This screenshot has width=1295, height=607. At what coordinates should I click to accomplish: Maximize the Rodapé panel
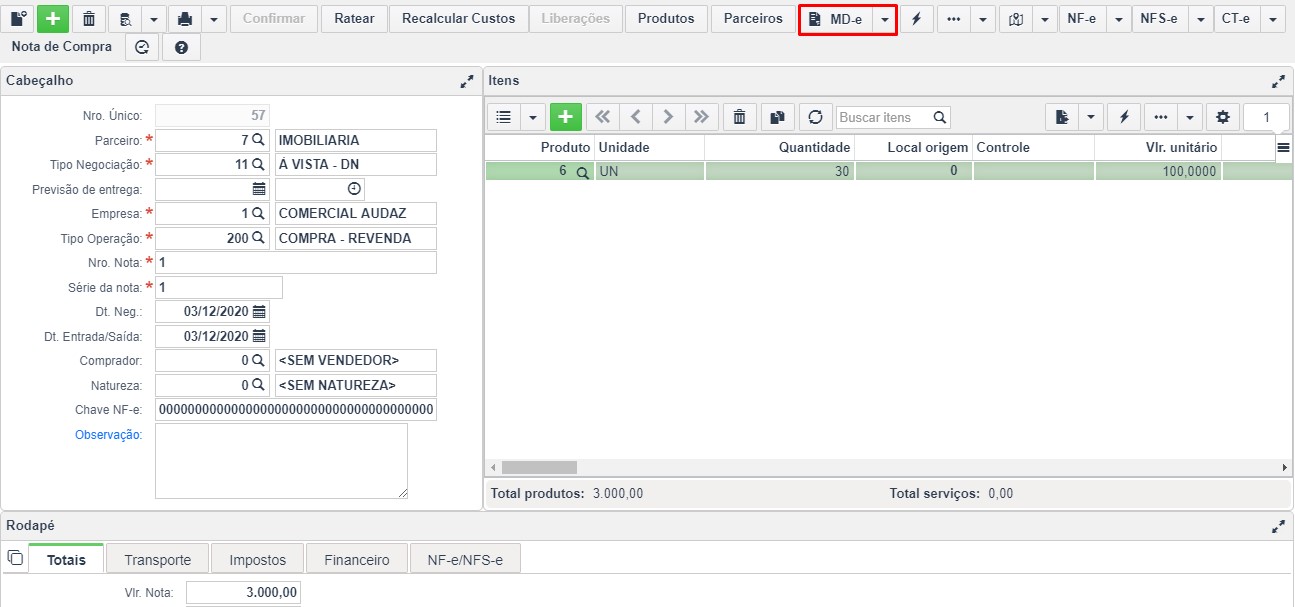pos(1278,526)
